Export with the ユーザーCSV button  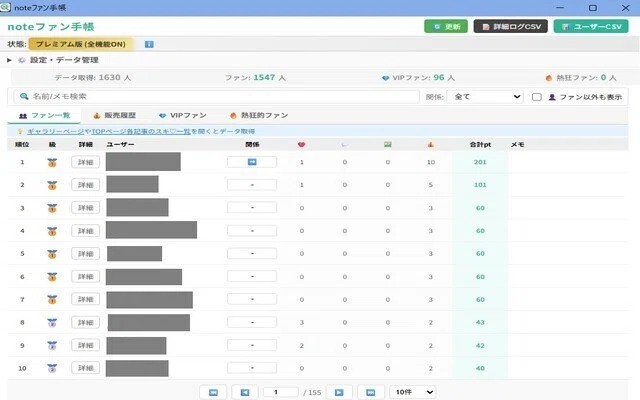click(x=591, y=27)
